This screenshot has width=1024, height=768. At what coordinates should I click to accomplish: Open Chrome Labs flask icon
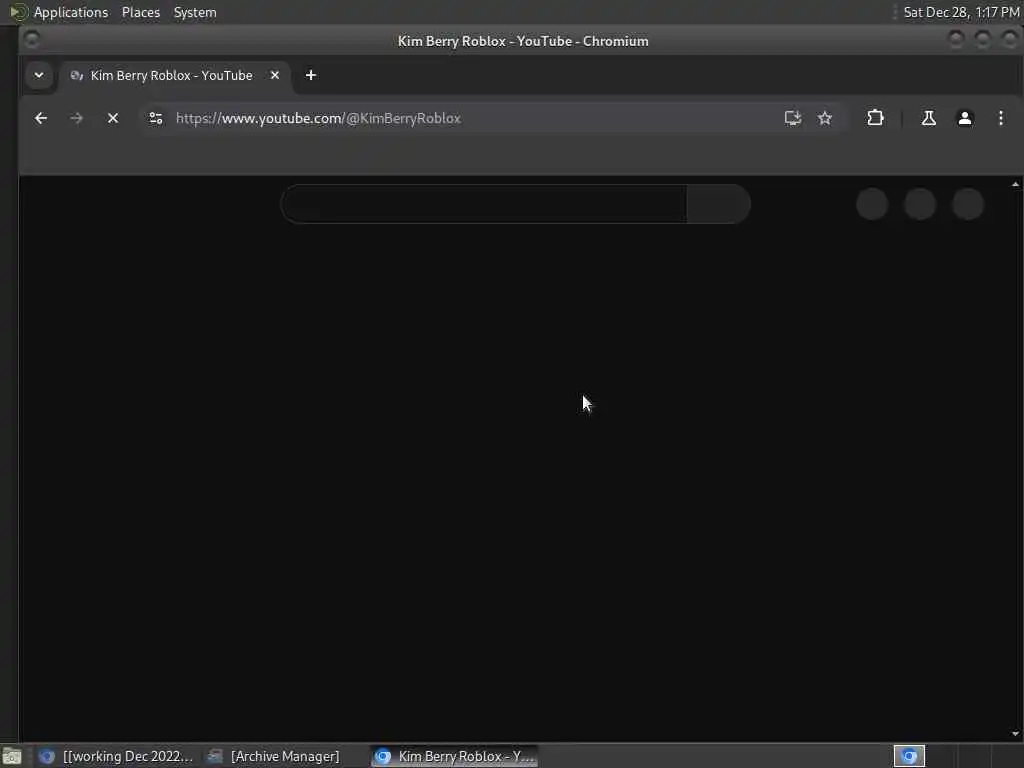[928, 118]
